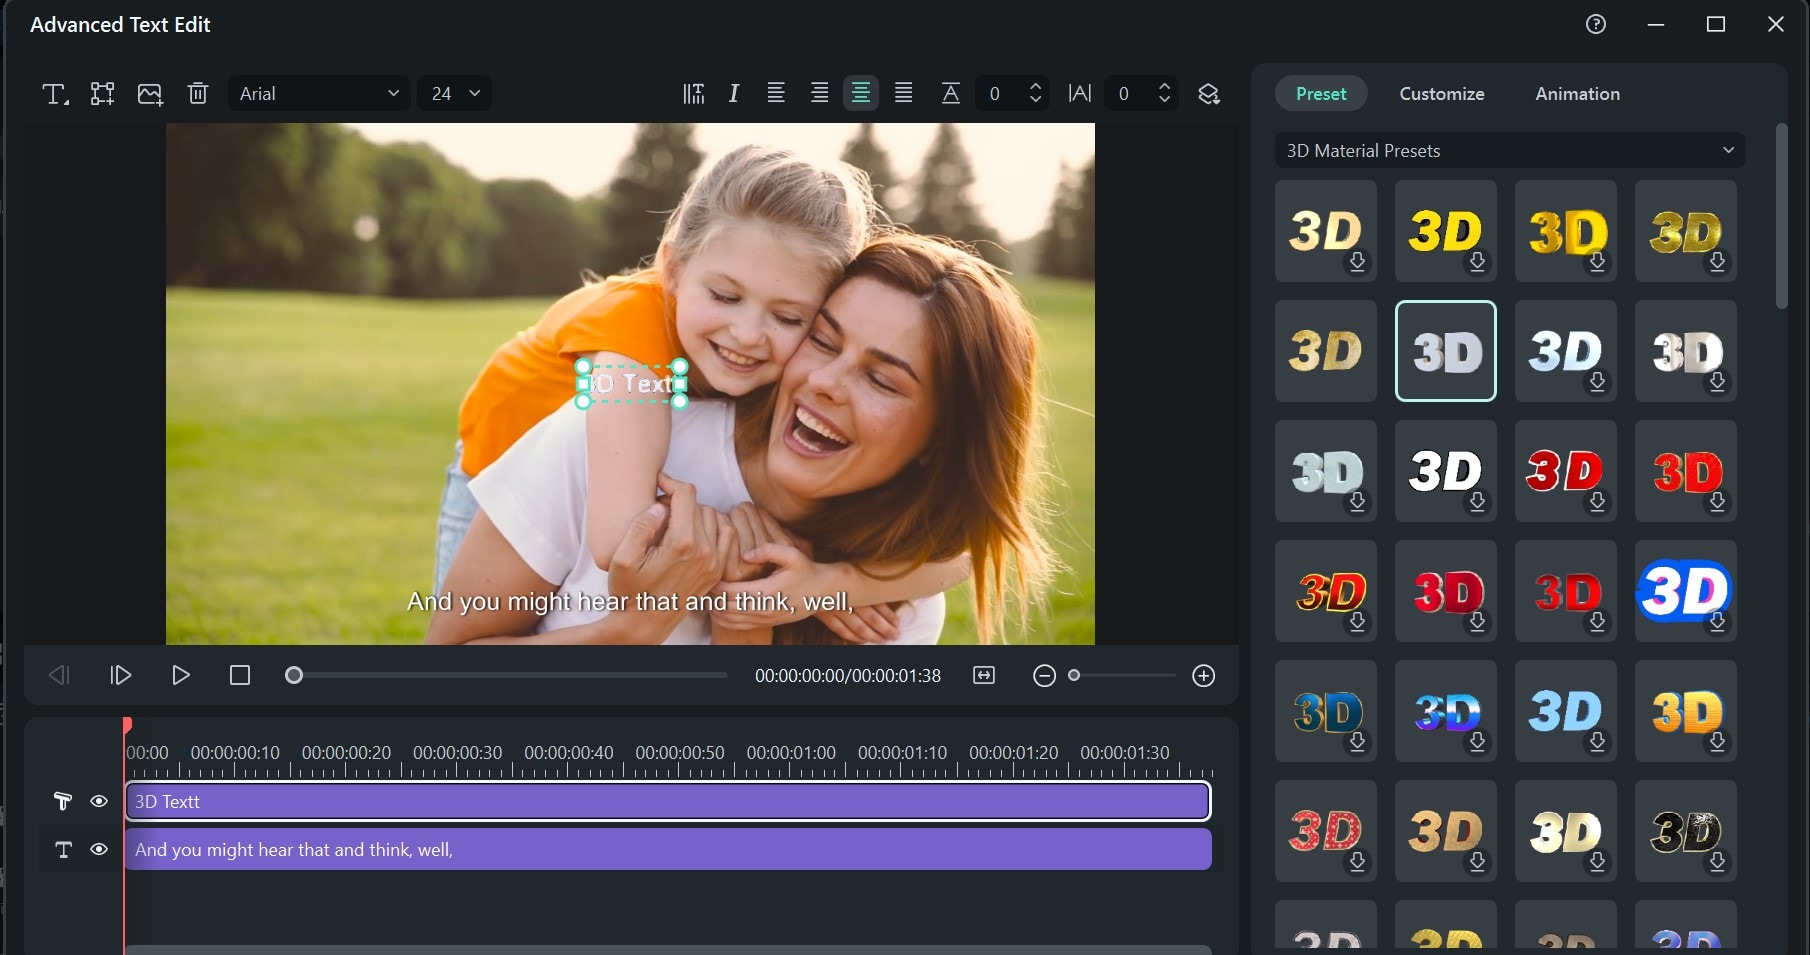The height and width of the screenshot is (955, 1810).
Task: Download the light blue 3D preset
Action: (1597, 742)
